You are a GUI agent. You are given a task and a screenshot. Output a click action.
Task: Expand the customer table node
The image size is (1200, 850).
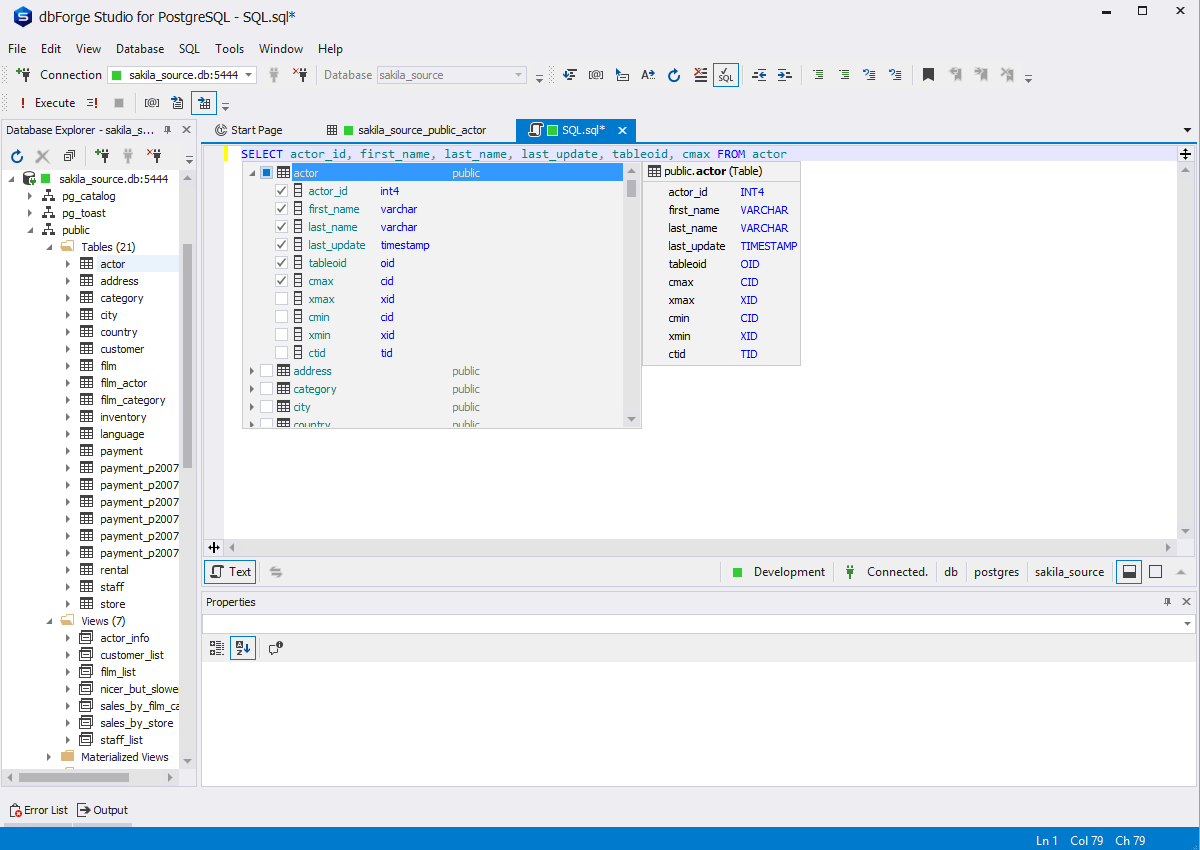68,349
